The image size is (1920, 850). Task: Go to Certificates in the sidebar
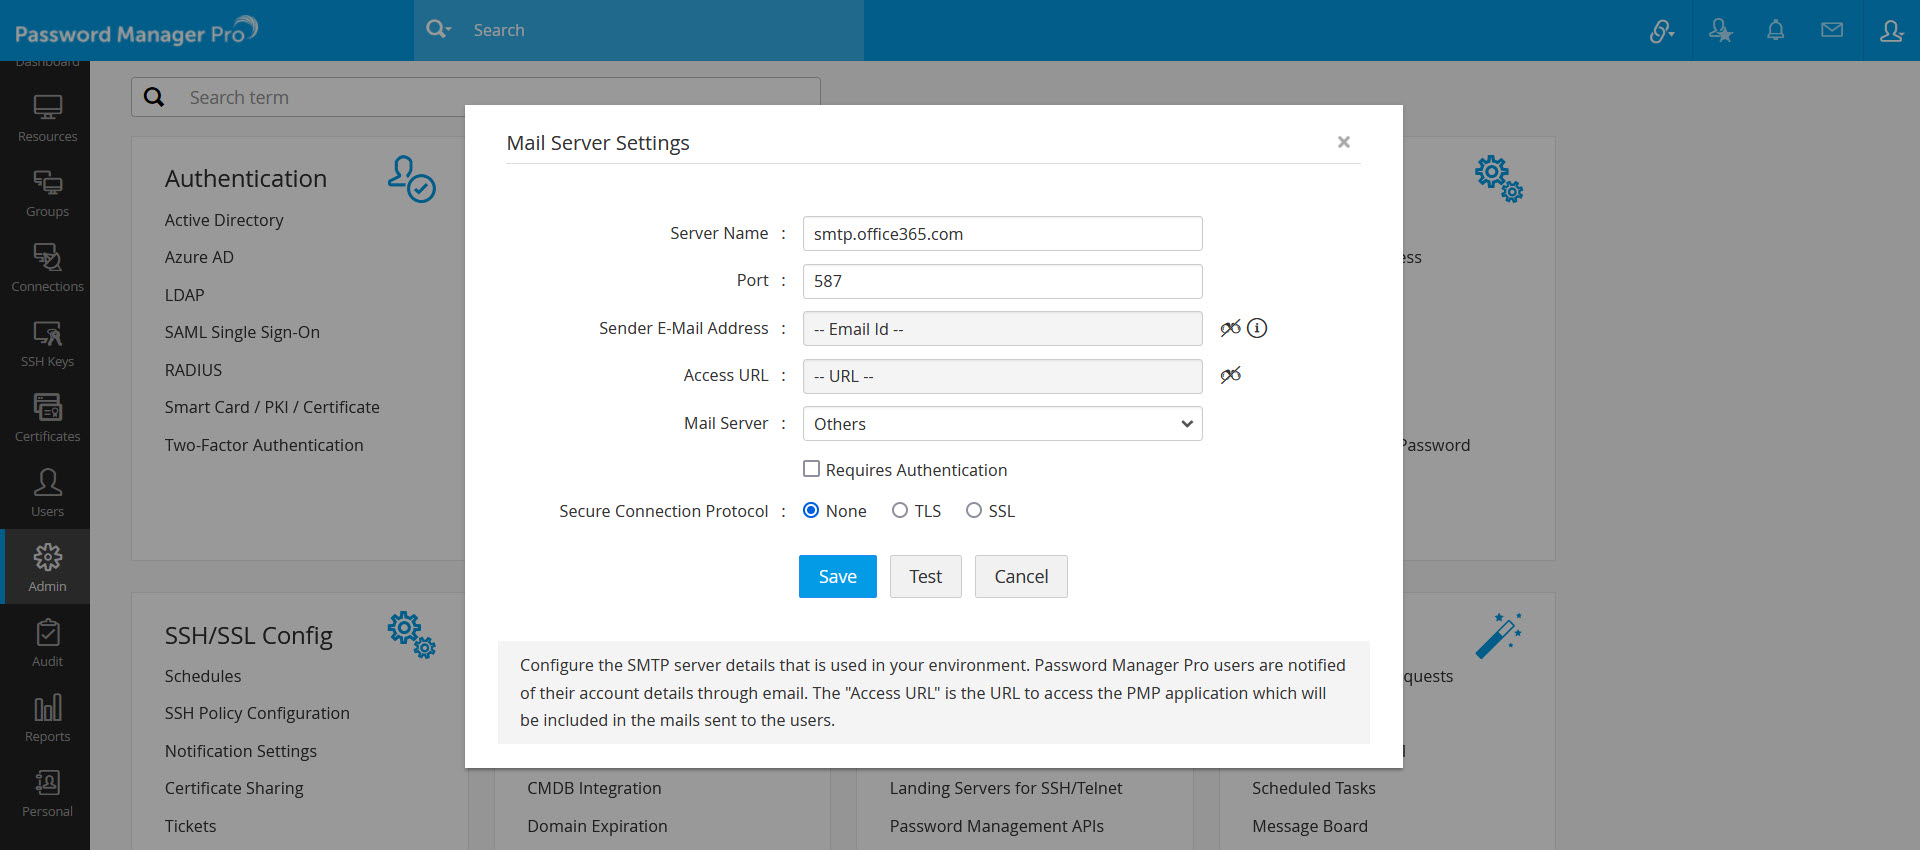[x=47, y=418]
